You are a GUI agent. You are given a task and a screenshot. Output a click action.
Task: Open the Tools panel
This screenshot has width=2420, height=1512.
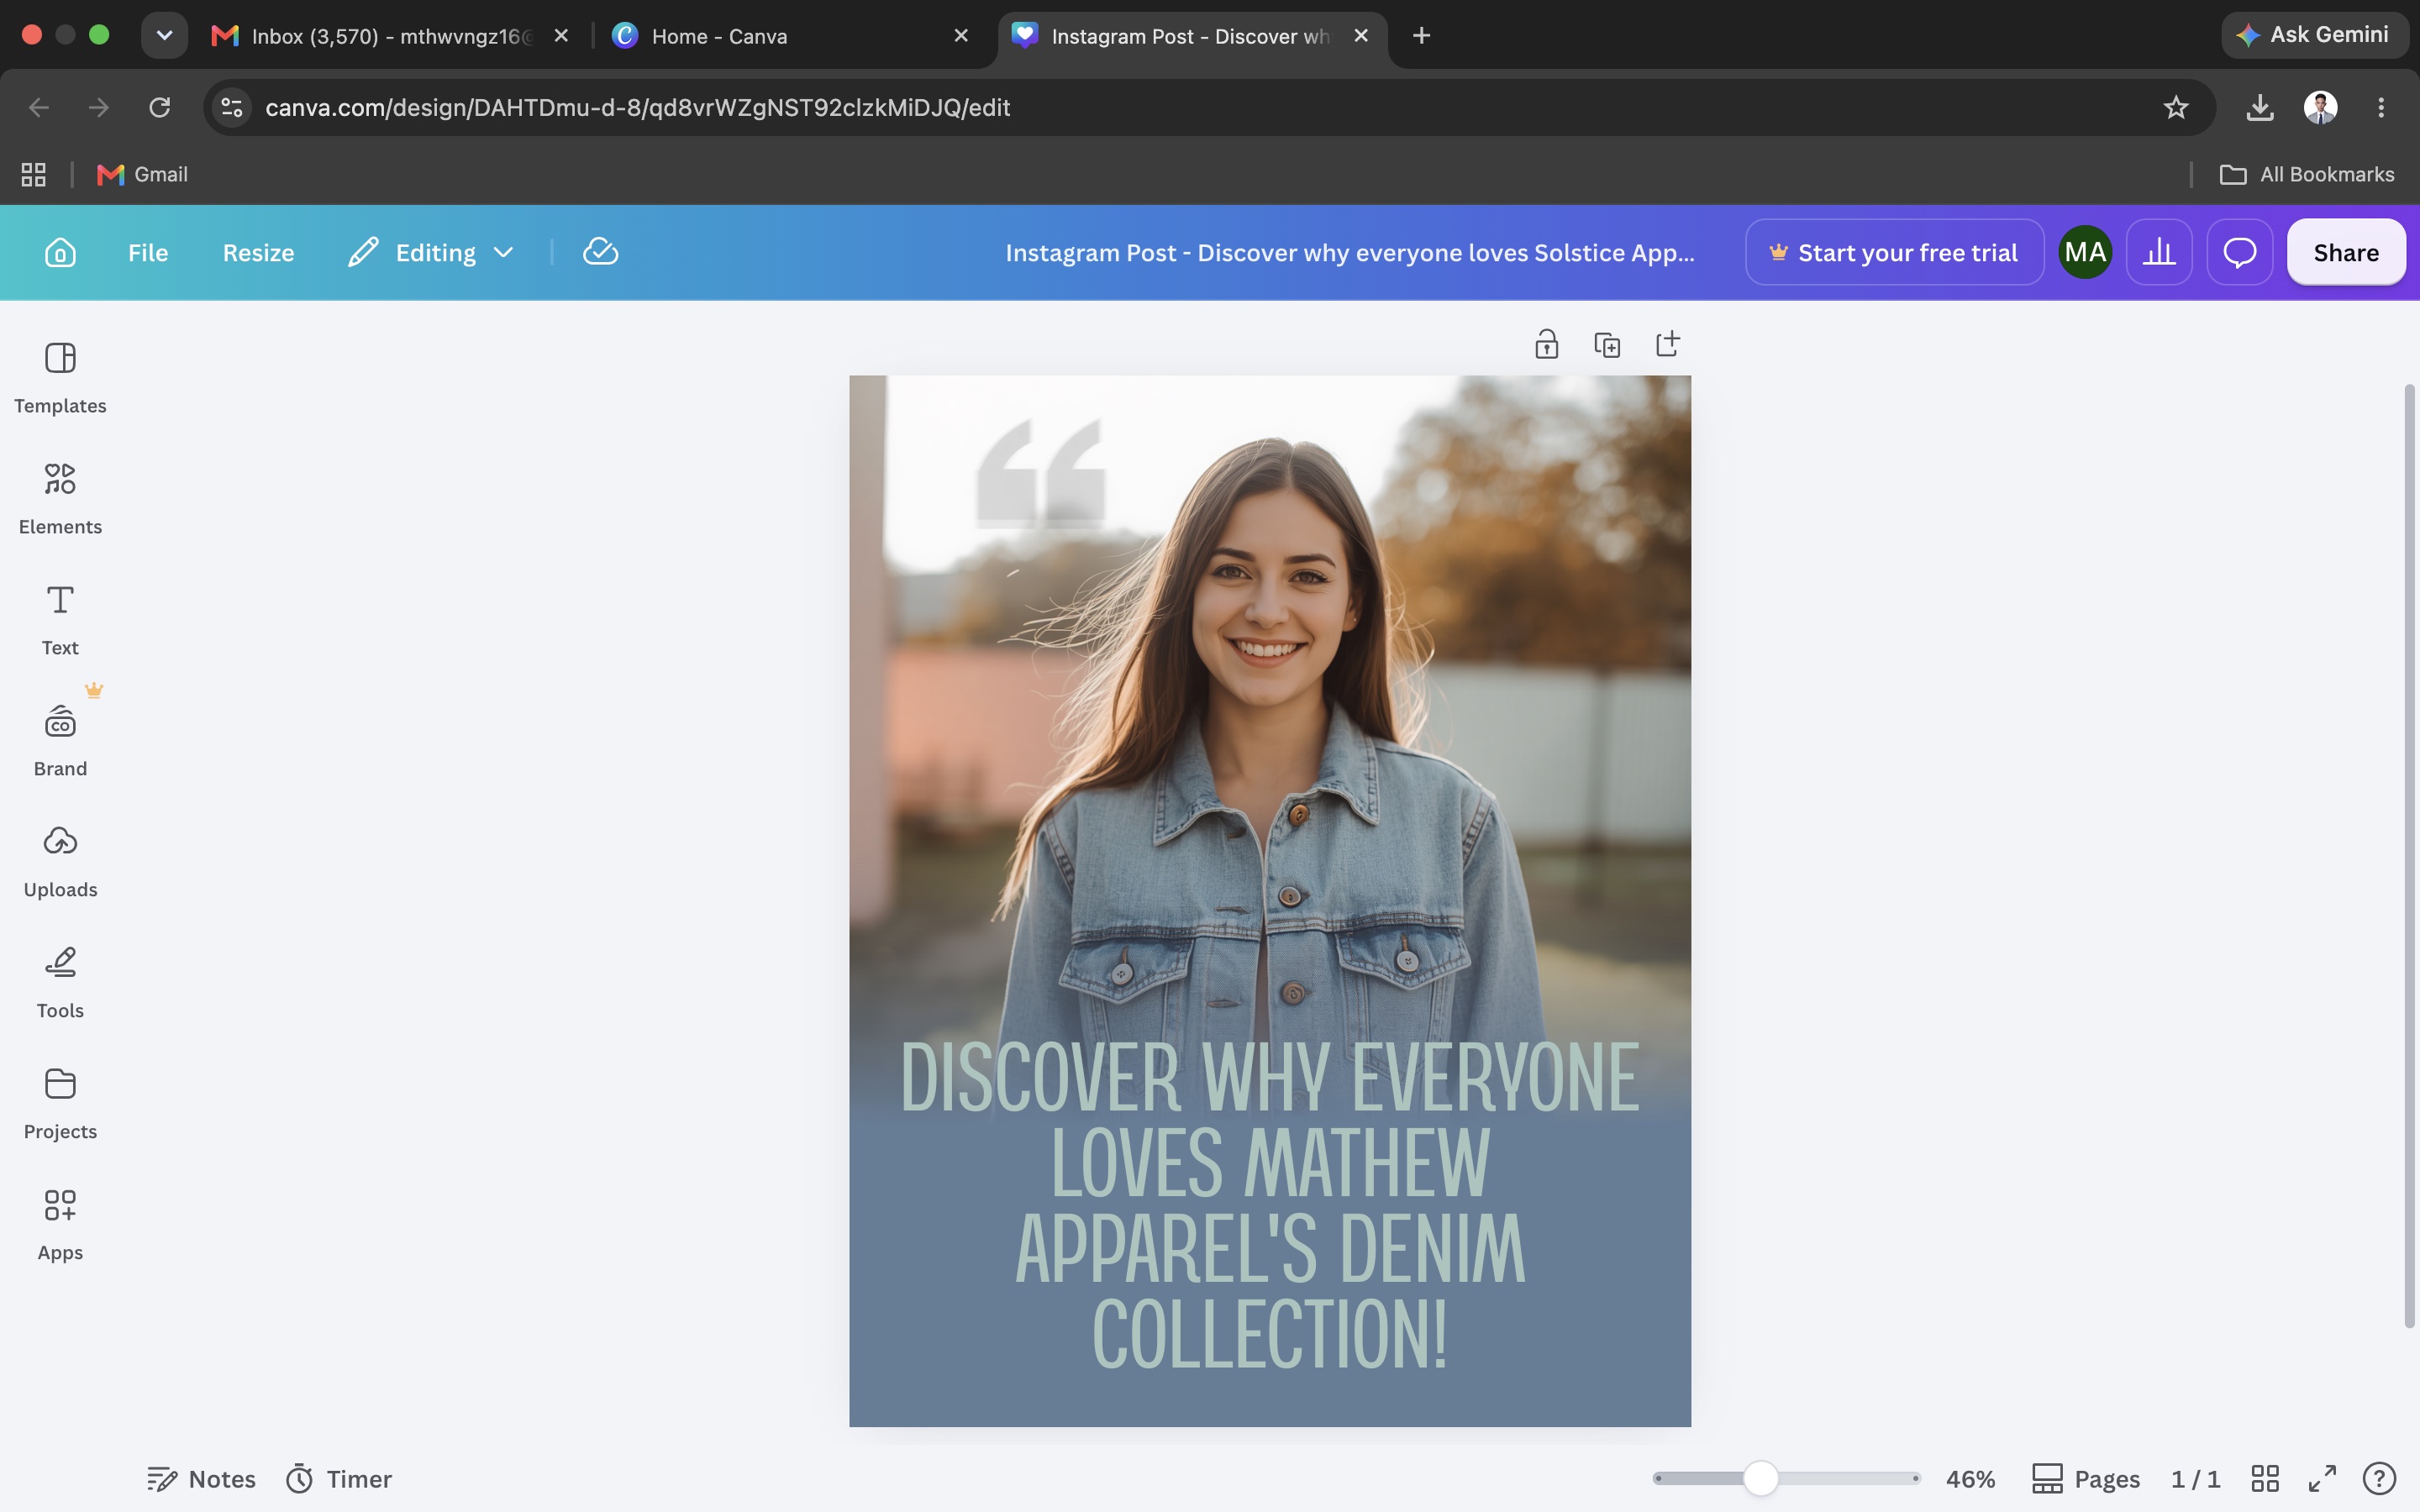click(60, 983)
